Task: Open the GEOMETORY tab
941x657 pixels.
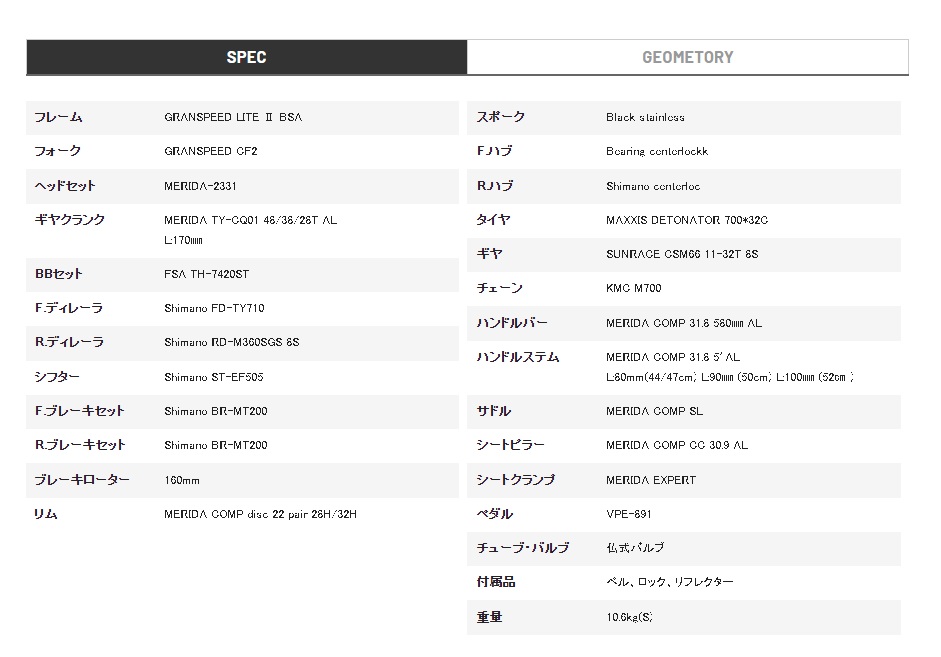Action: (688, 57)
